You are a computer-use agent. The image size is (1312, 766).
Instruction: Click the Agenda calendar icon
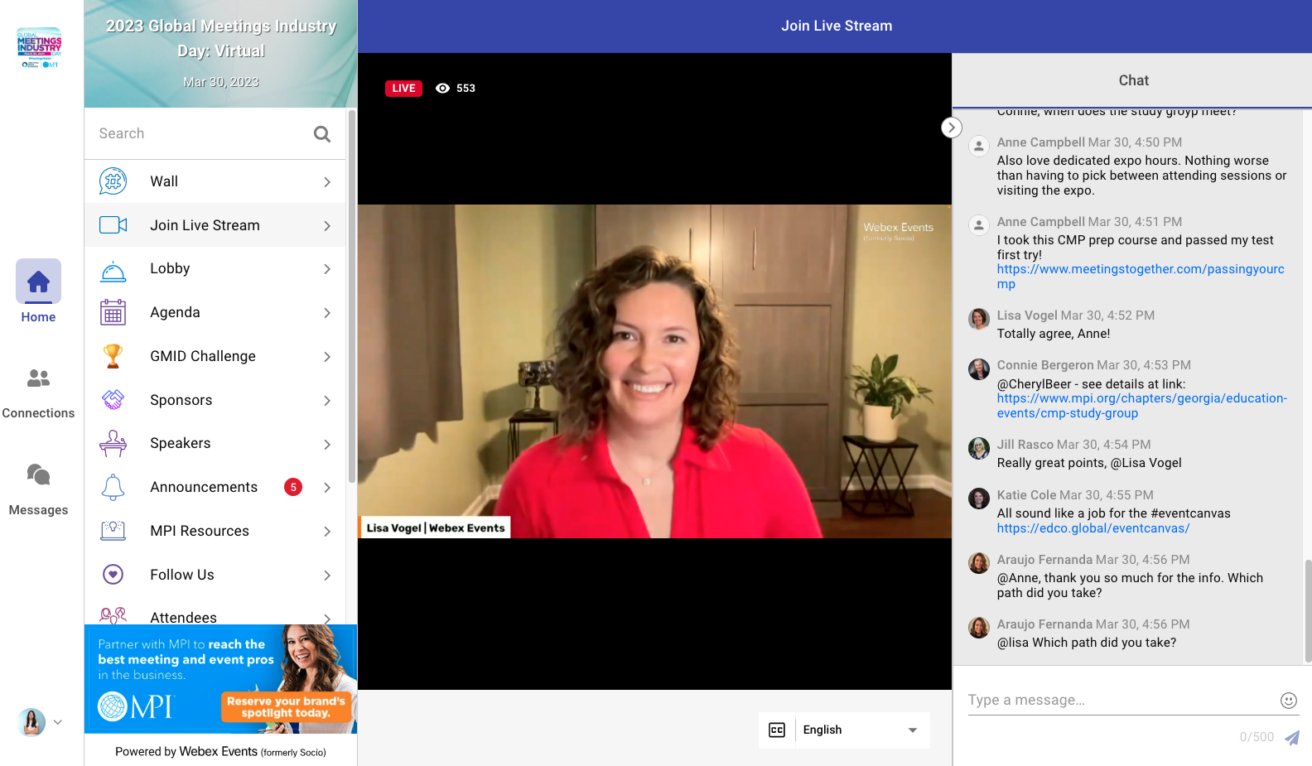pos(113,313)
